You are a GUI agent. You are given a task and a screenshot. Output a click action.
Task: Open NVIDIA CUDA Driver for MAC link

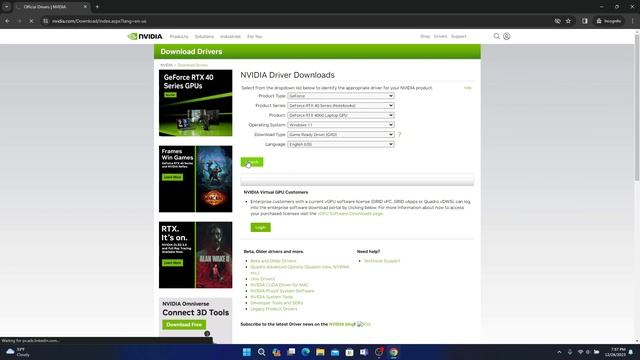coord(280,285)
